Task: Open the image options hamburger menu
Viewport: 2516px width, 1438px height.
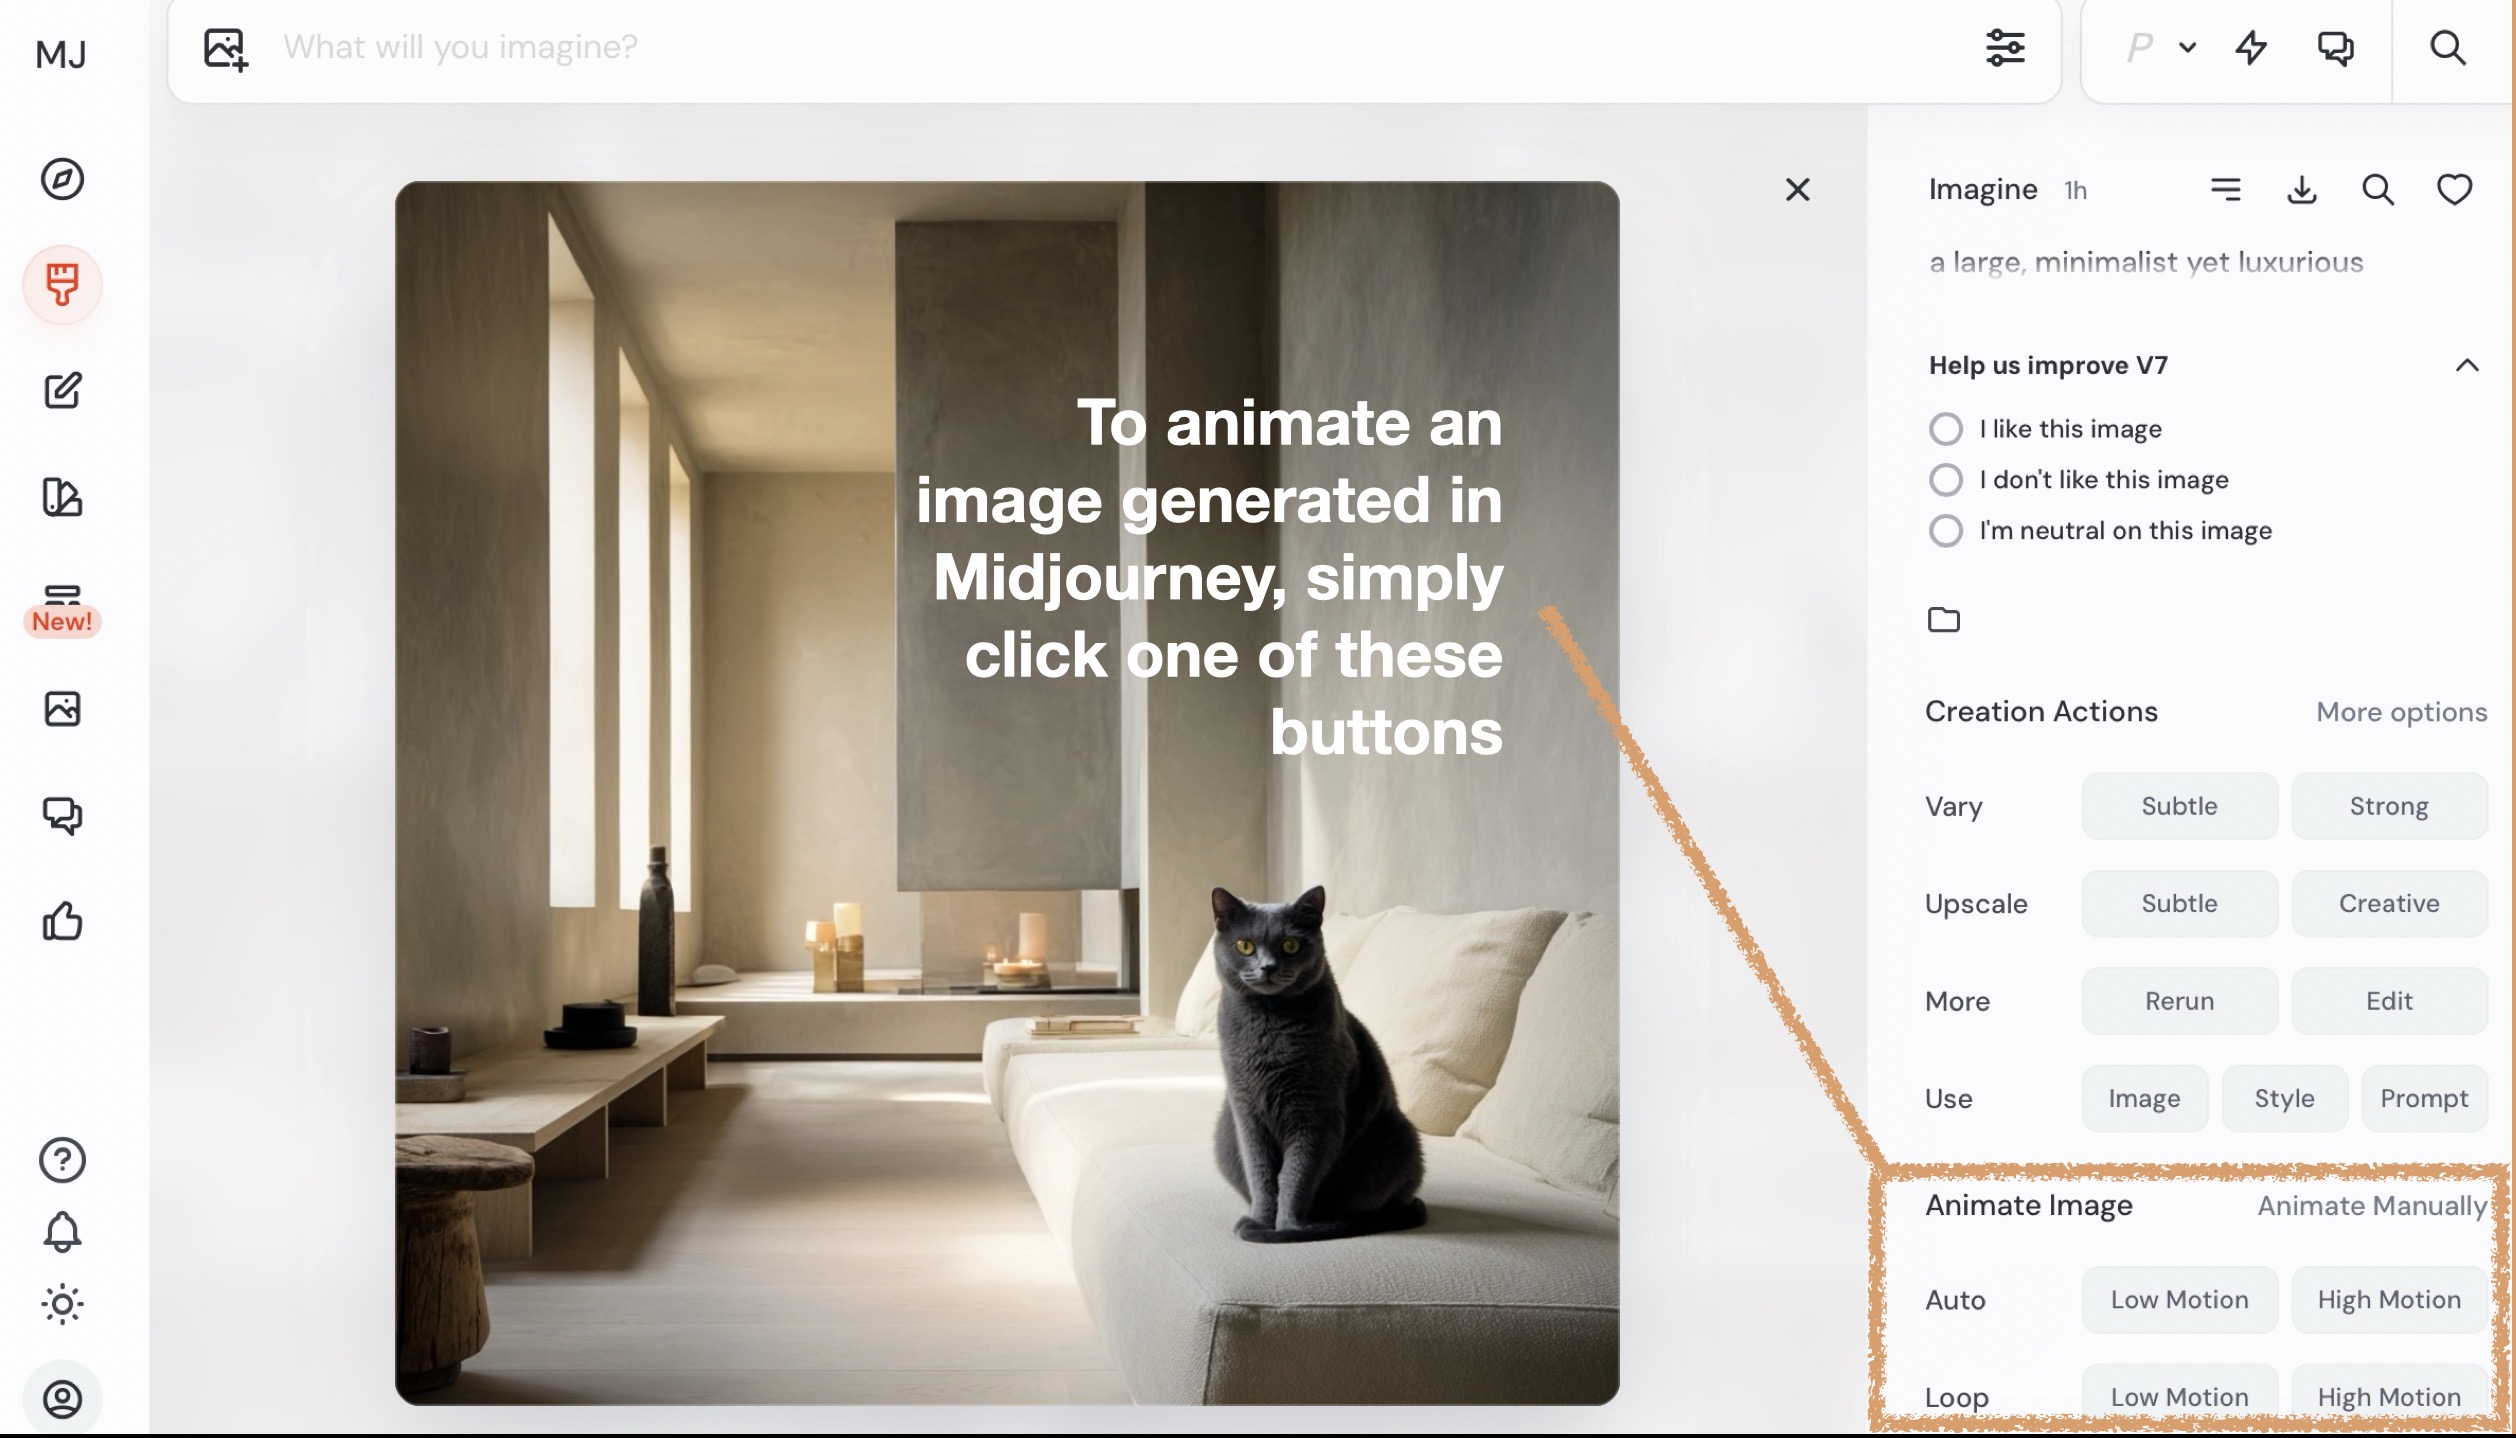Action: tap(2225, 190)
